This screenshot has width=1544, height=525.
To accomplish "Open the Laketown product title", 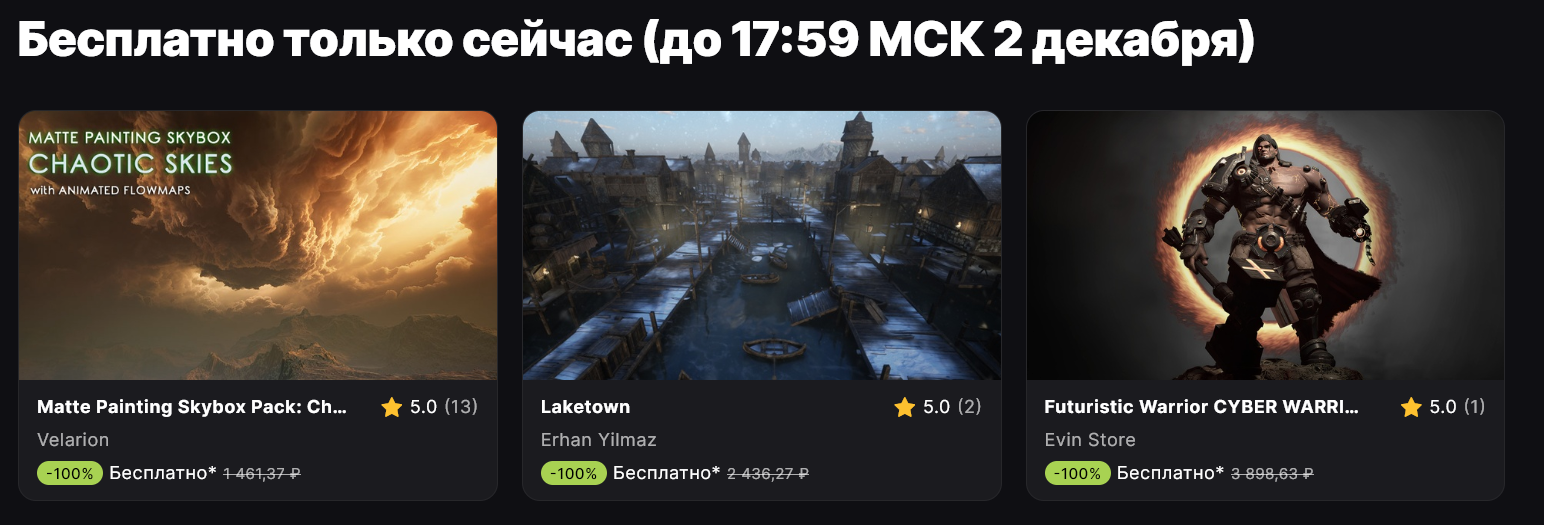I will (x=585, y=407).
